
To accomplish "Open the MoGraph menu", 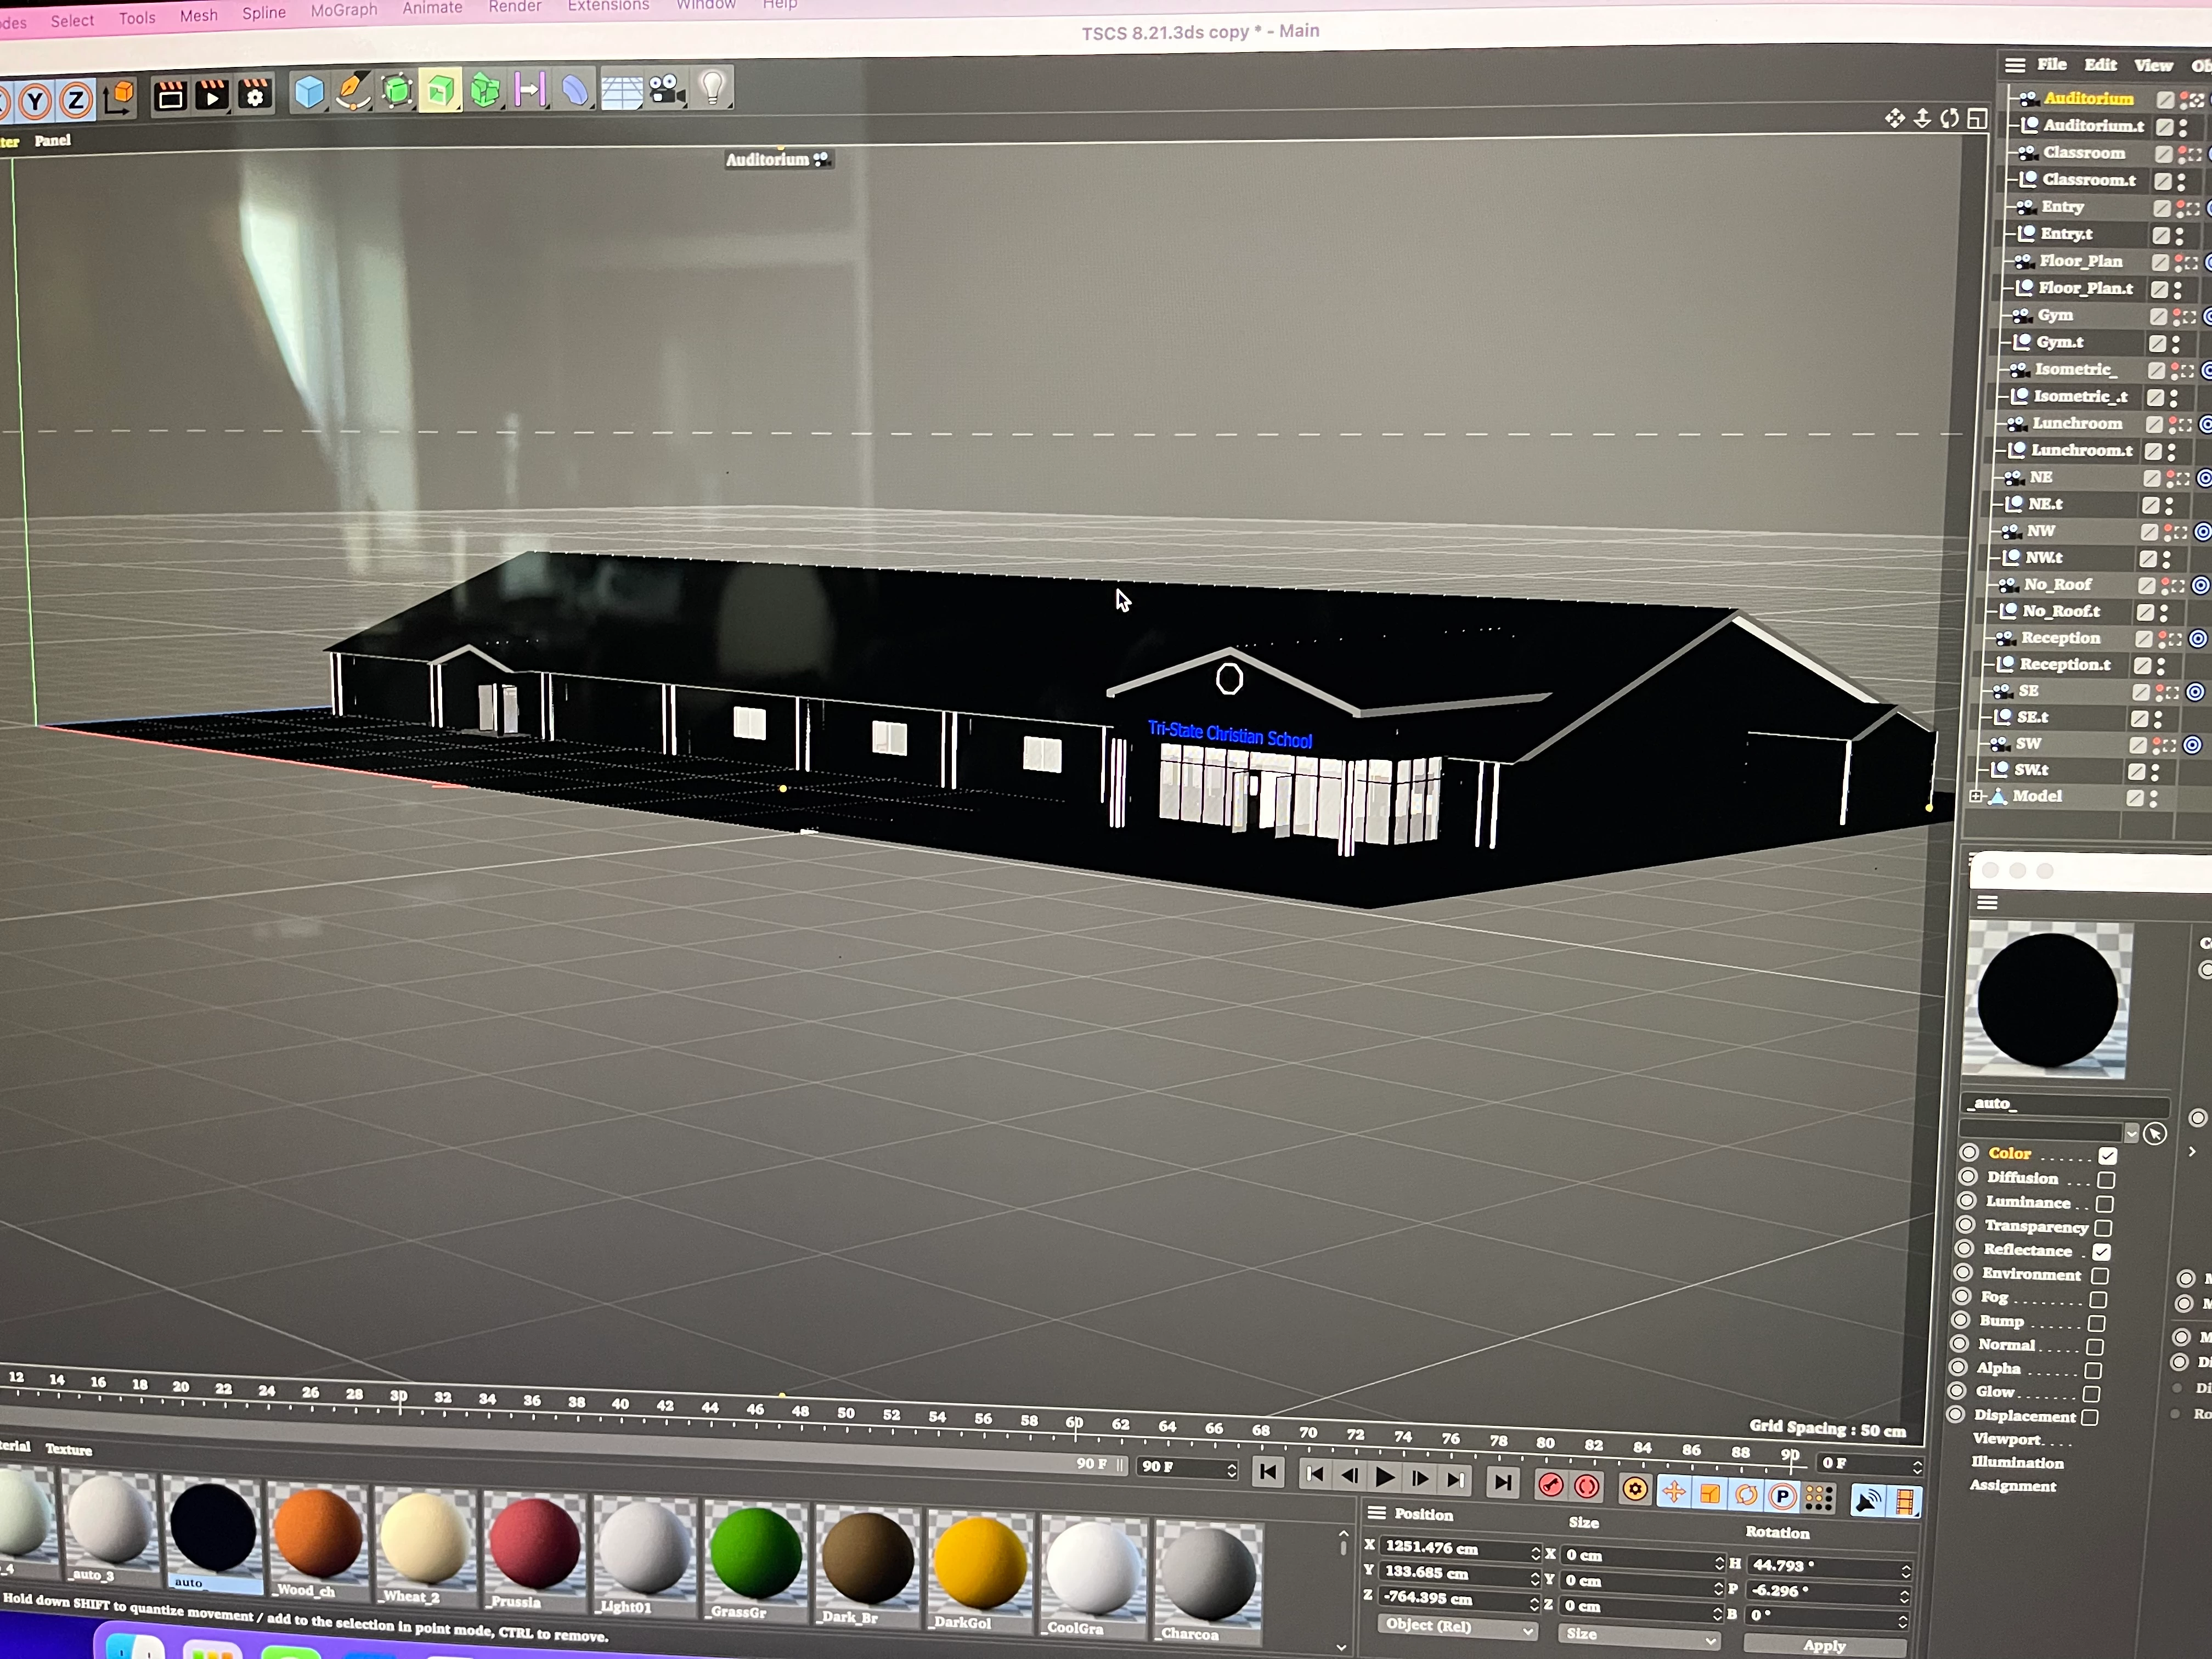I will [x=344, y=10].
